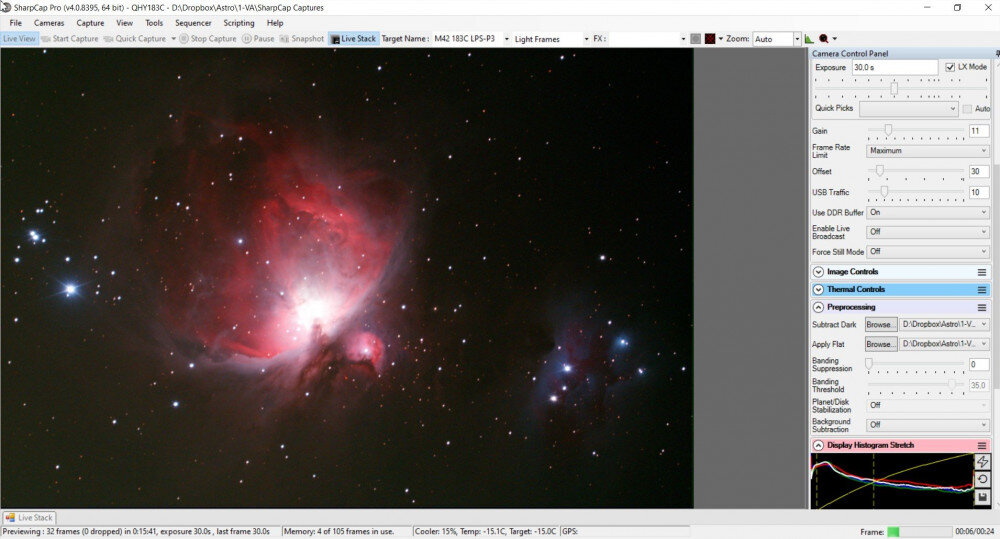Open the Quick Picks dropdown
This screenshot has height=539, width=1000.
click(908, 108)
